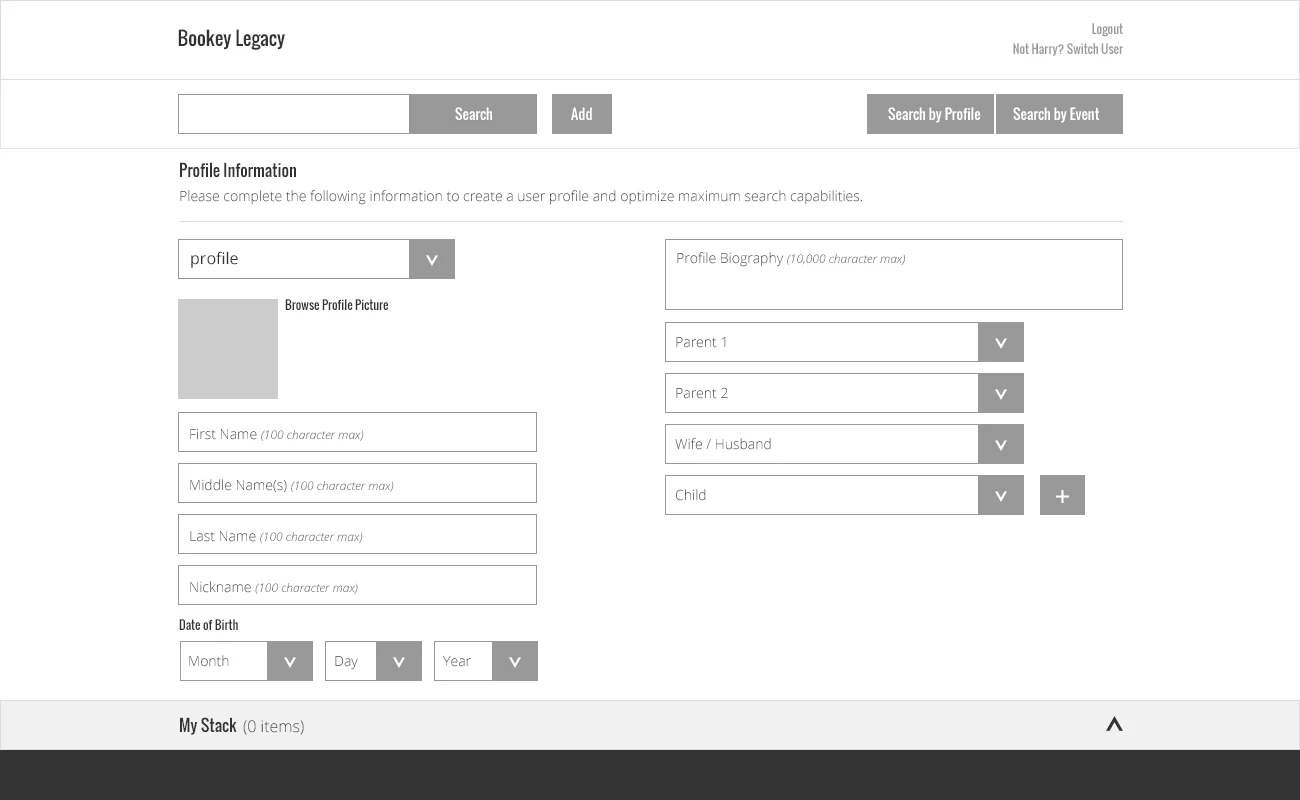Image resolution: width=1300 pixels, height=800 pixels.
Task: Expand My Stack with the up arrow
Action: point(1114,725)
